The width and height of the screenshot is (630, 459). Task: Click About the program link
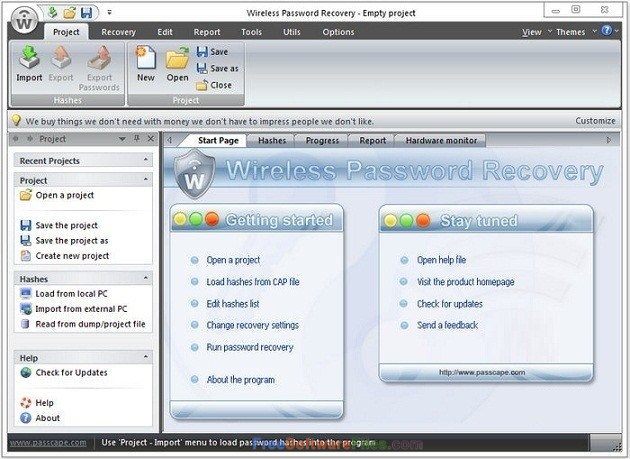[x=241, y=380]
